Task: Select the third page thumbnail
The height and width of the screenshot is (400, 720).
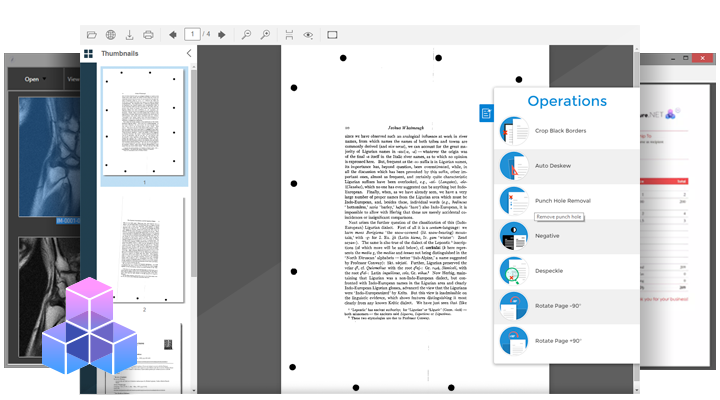Action: tap(143, 358)
